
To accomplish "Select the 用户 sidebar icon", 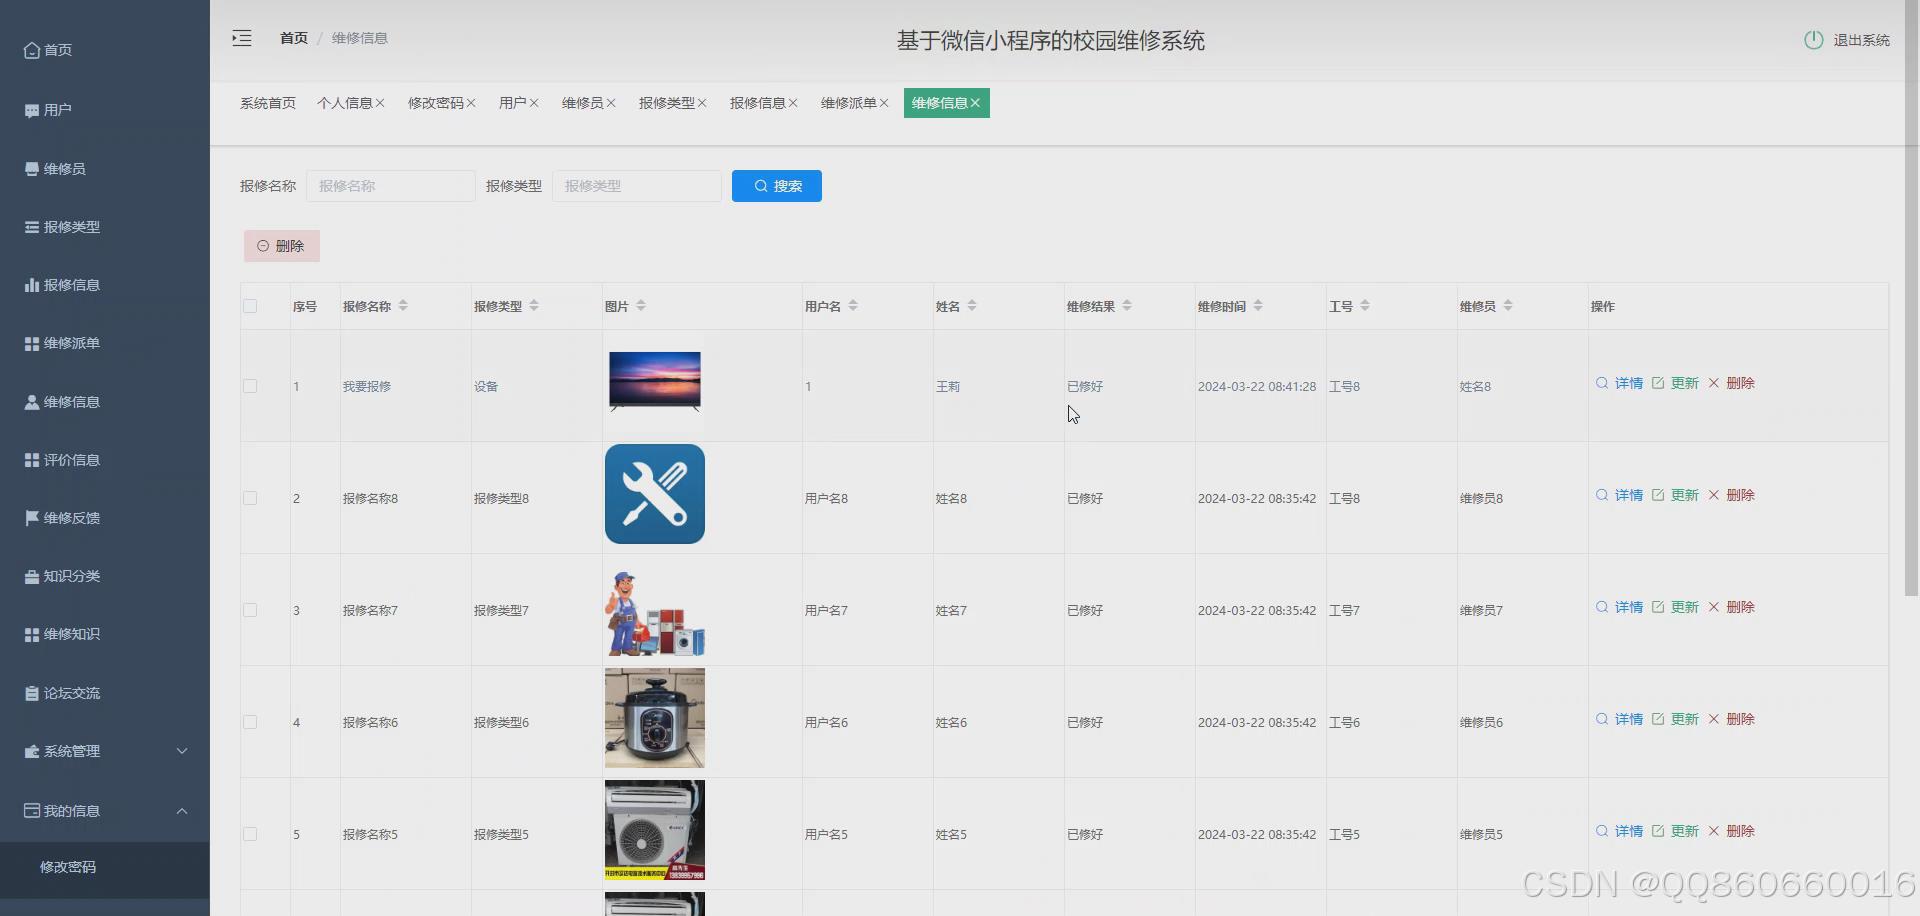I will coord(30,109).
